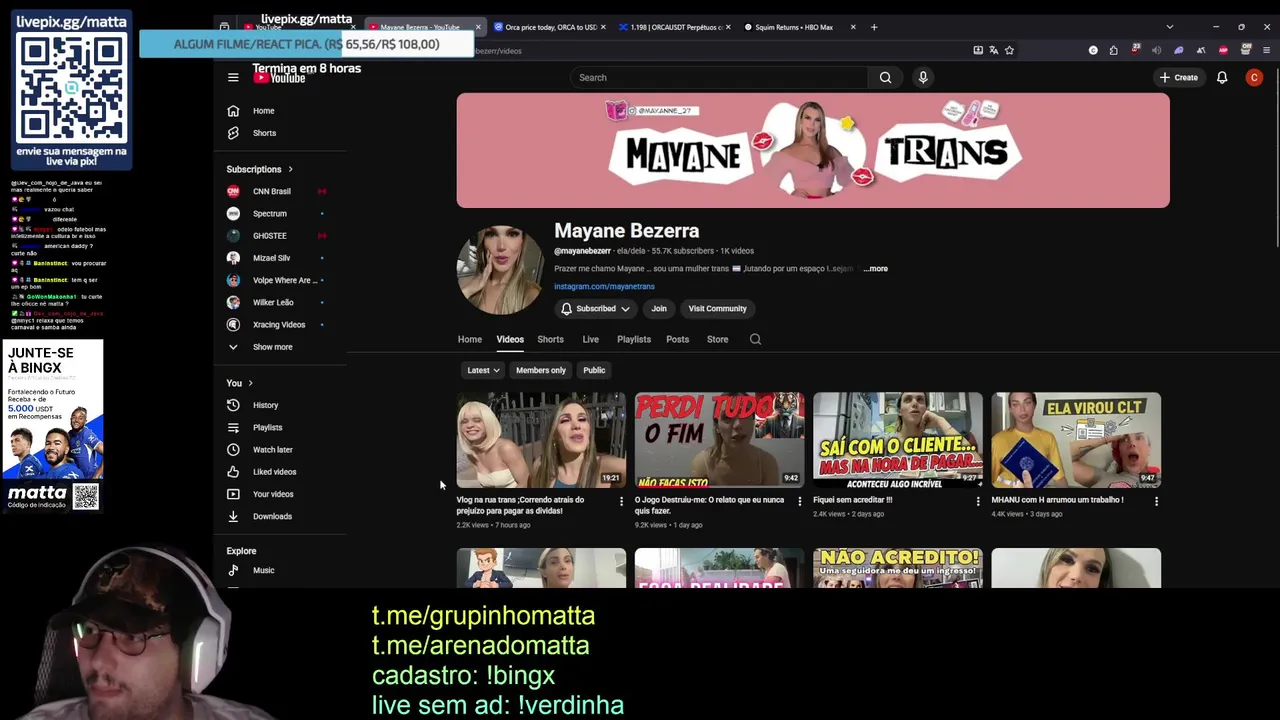Image resolution: width=1280 pixels, height=720 pixels.
Task: Click the search magnifier button
Action: click(x=885, y=77)
